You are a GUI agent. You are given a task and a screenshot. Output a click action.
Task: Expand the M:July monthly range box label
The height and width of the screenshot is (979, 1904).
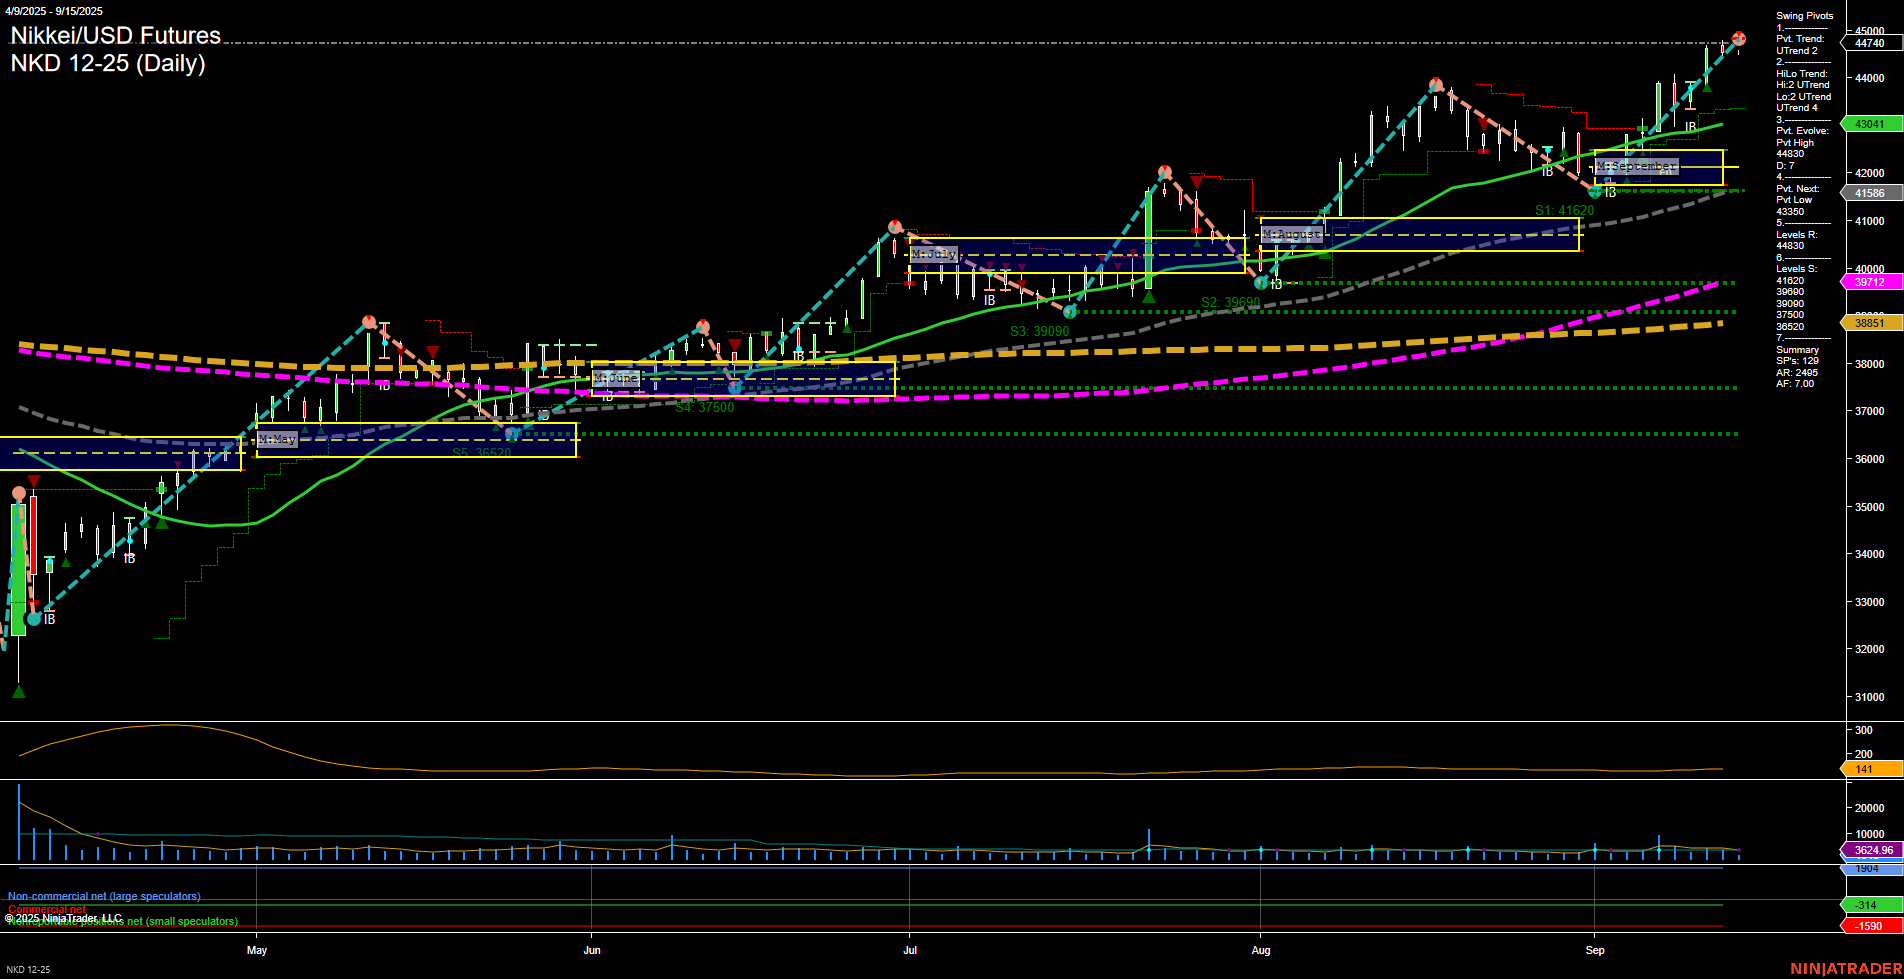(935, 254)
